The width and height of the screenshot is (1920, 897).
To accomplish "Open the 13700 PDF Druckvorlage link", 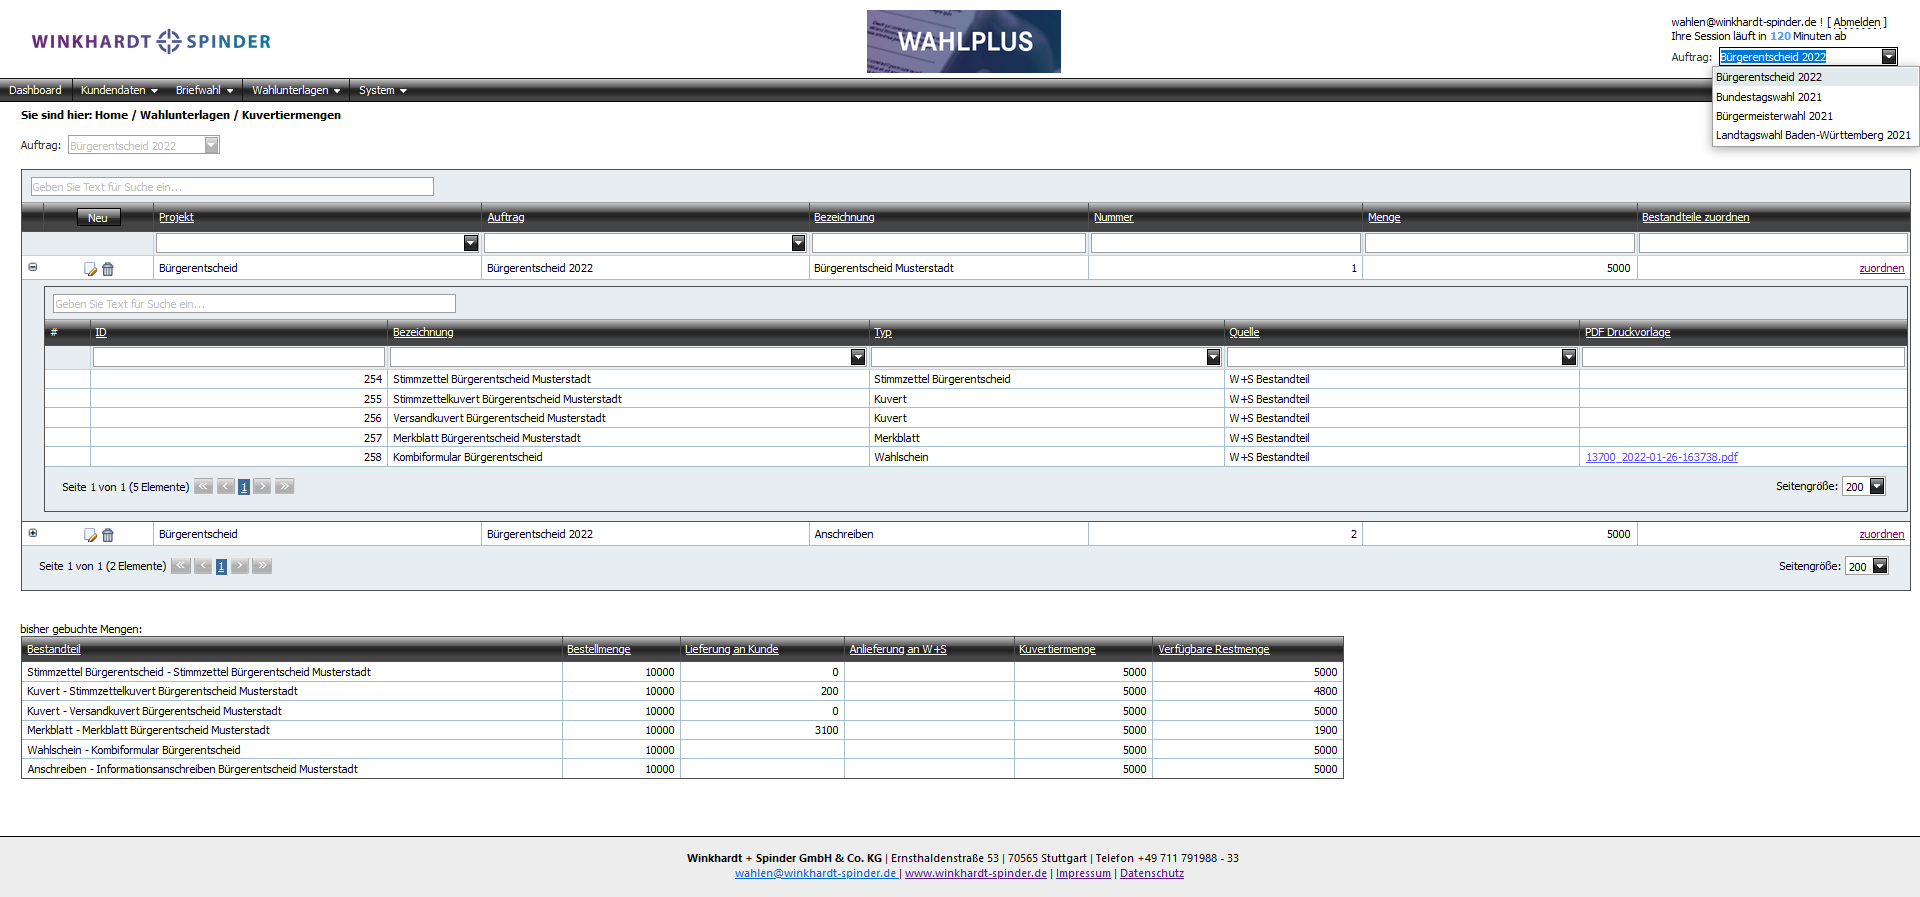I will coord(1661,457).
